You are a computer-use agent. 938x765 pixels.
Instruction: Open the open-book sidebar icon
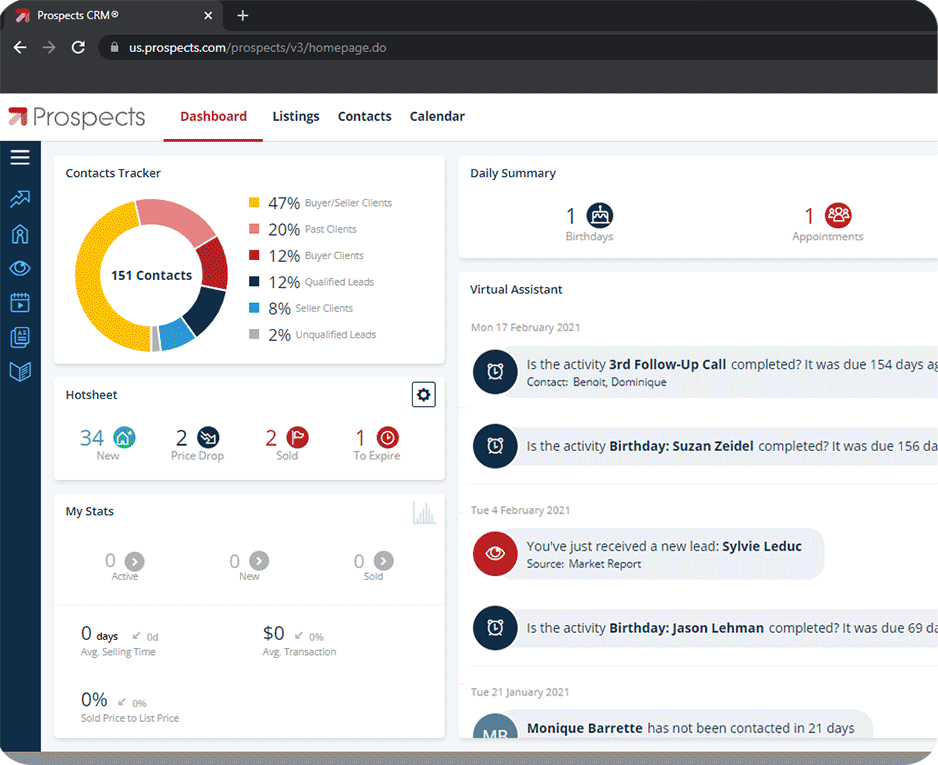[20, 371]
